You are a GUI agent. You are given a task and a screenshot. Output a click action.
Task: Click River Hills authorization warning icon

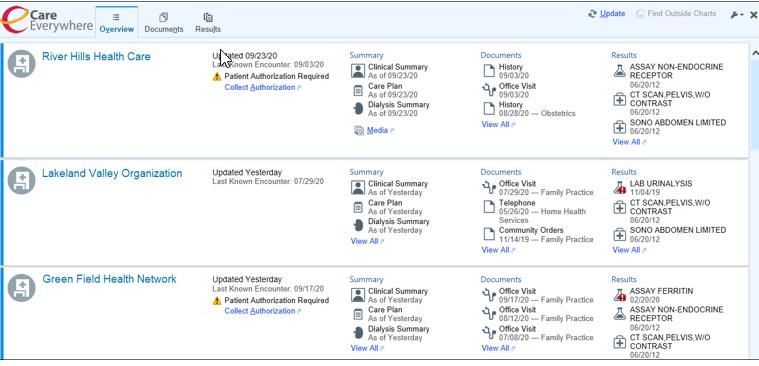[217, 76]
